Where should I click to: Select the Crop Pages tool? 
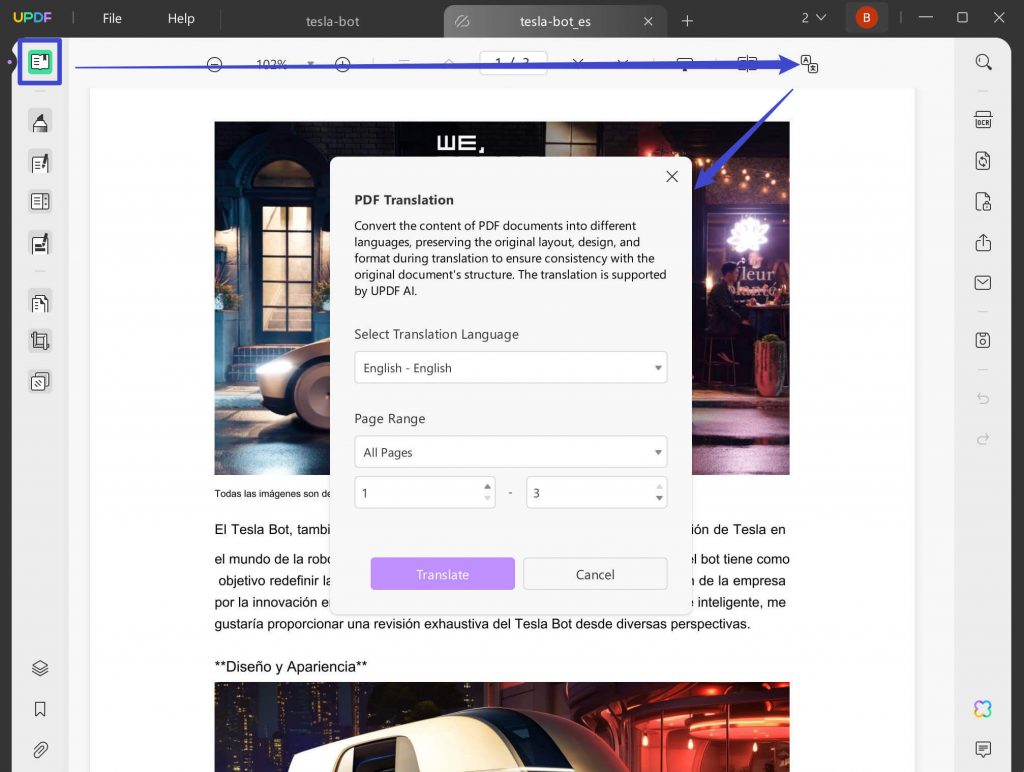40,340
